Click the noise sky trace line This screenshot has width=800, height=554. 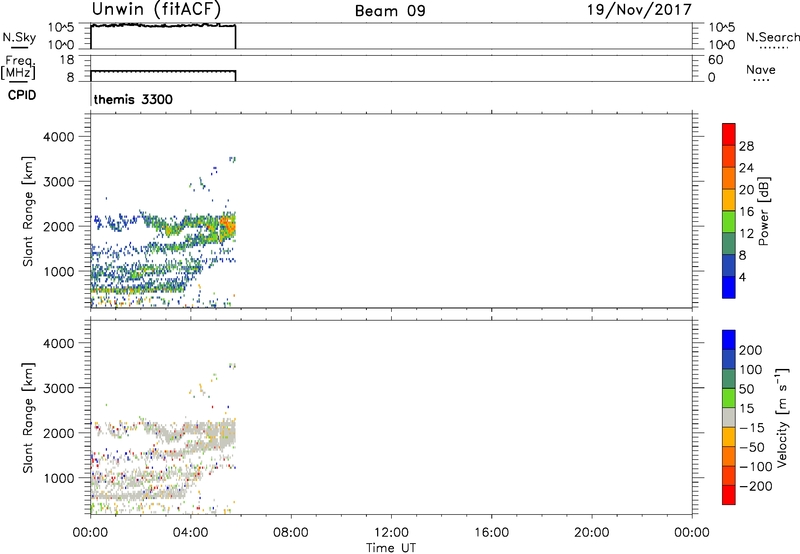(x=163, y=25)
